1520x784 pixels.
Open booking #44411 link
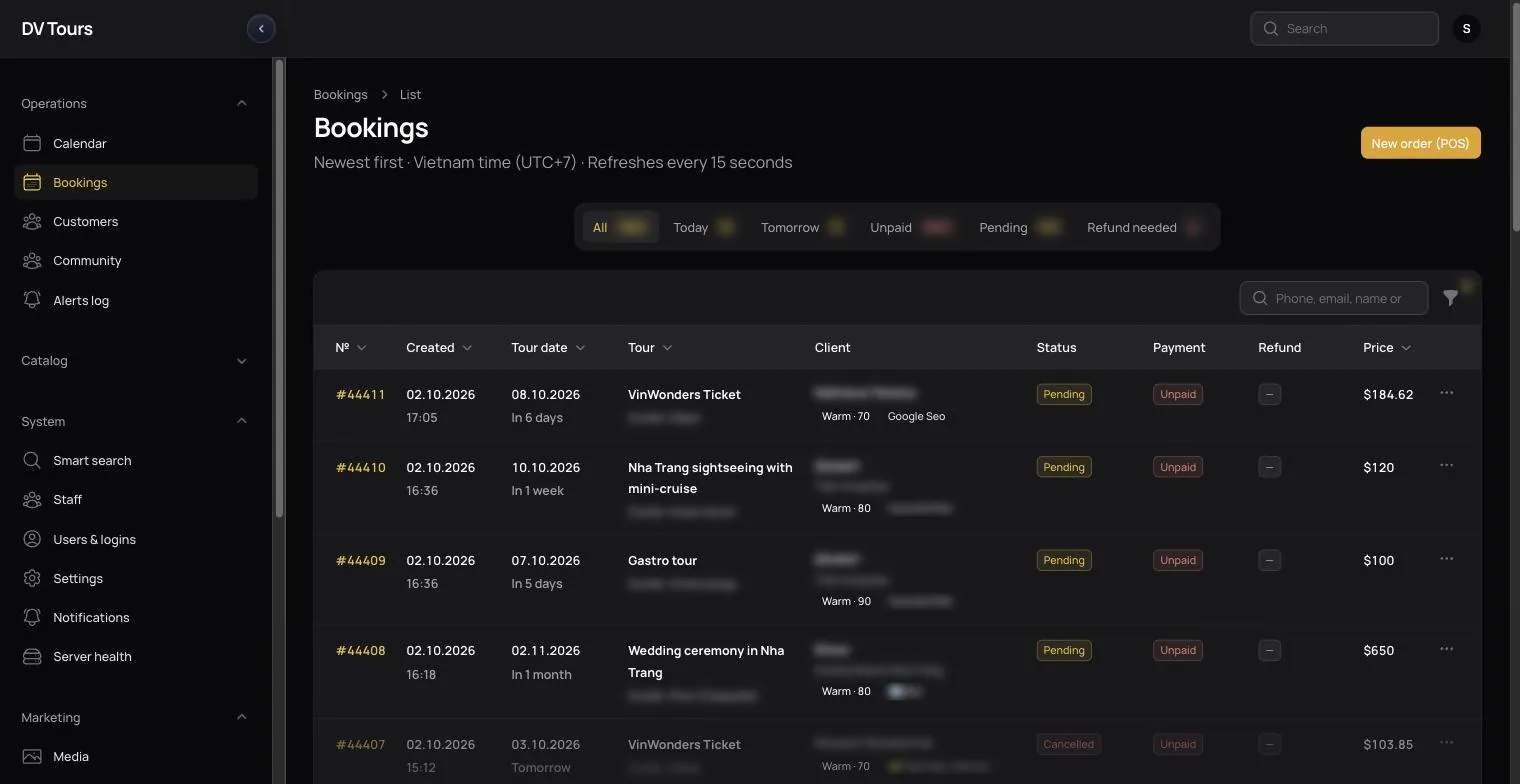360,394
